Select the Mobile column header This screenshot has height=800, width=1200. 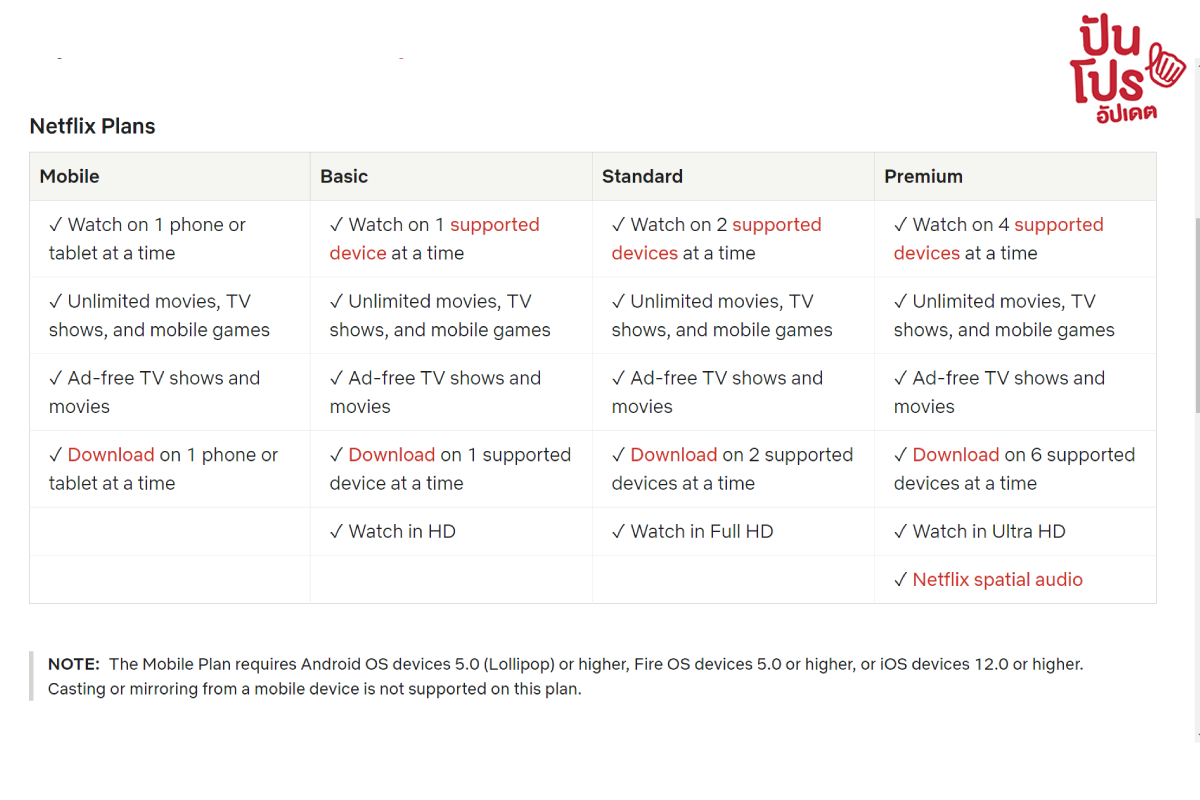point(170,176)
